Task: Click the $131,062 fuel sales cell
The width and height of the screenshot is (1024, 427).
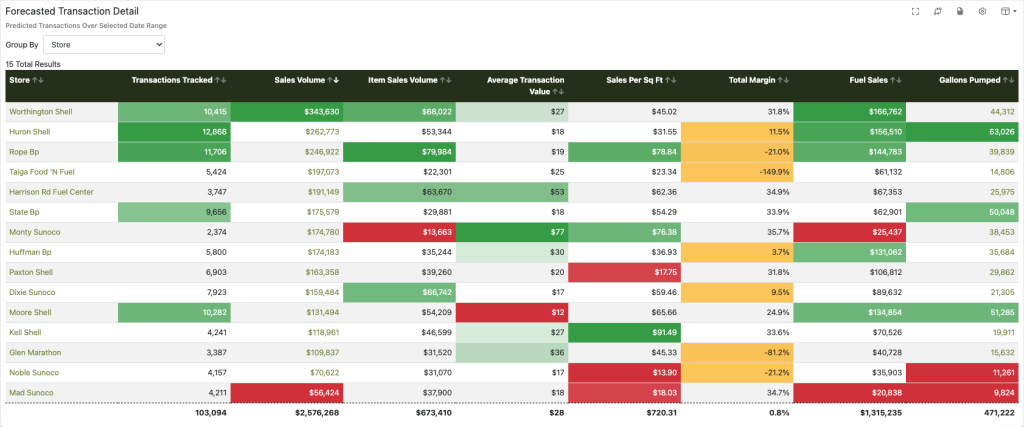Action: (x=849, y=252)
